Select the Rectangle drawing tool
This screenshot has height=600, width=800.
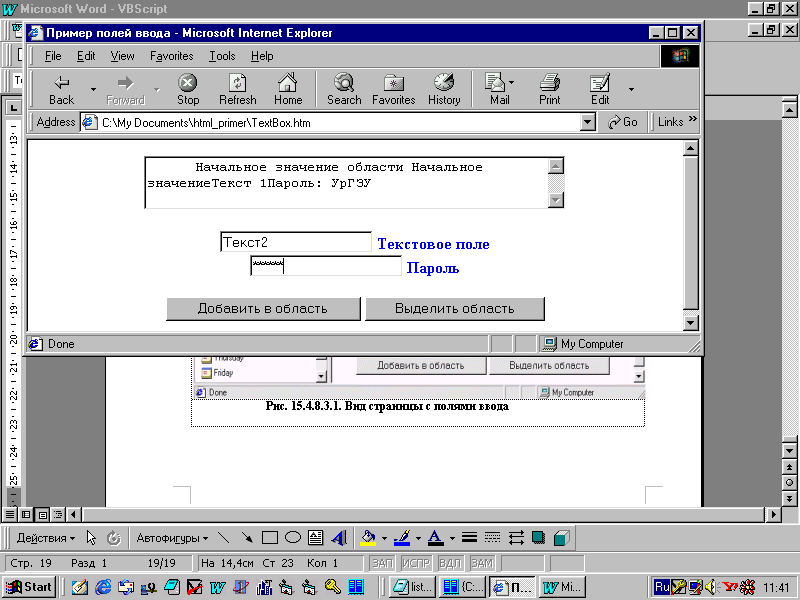click(x=269, y=538)
